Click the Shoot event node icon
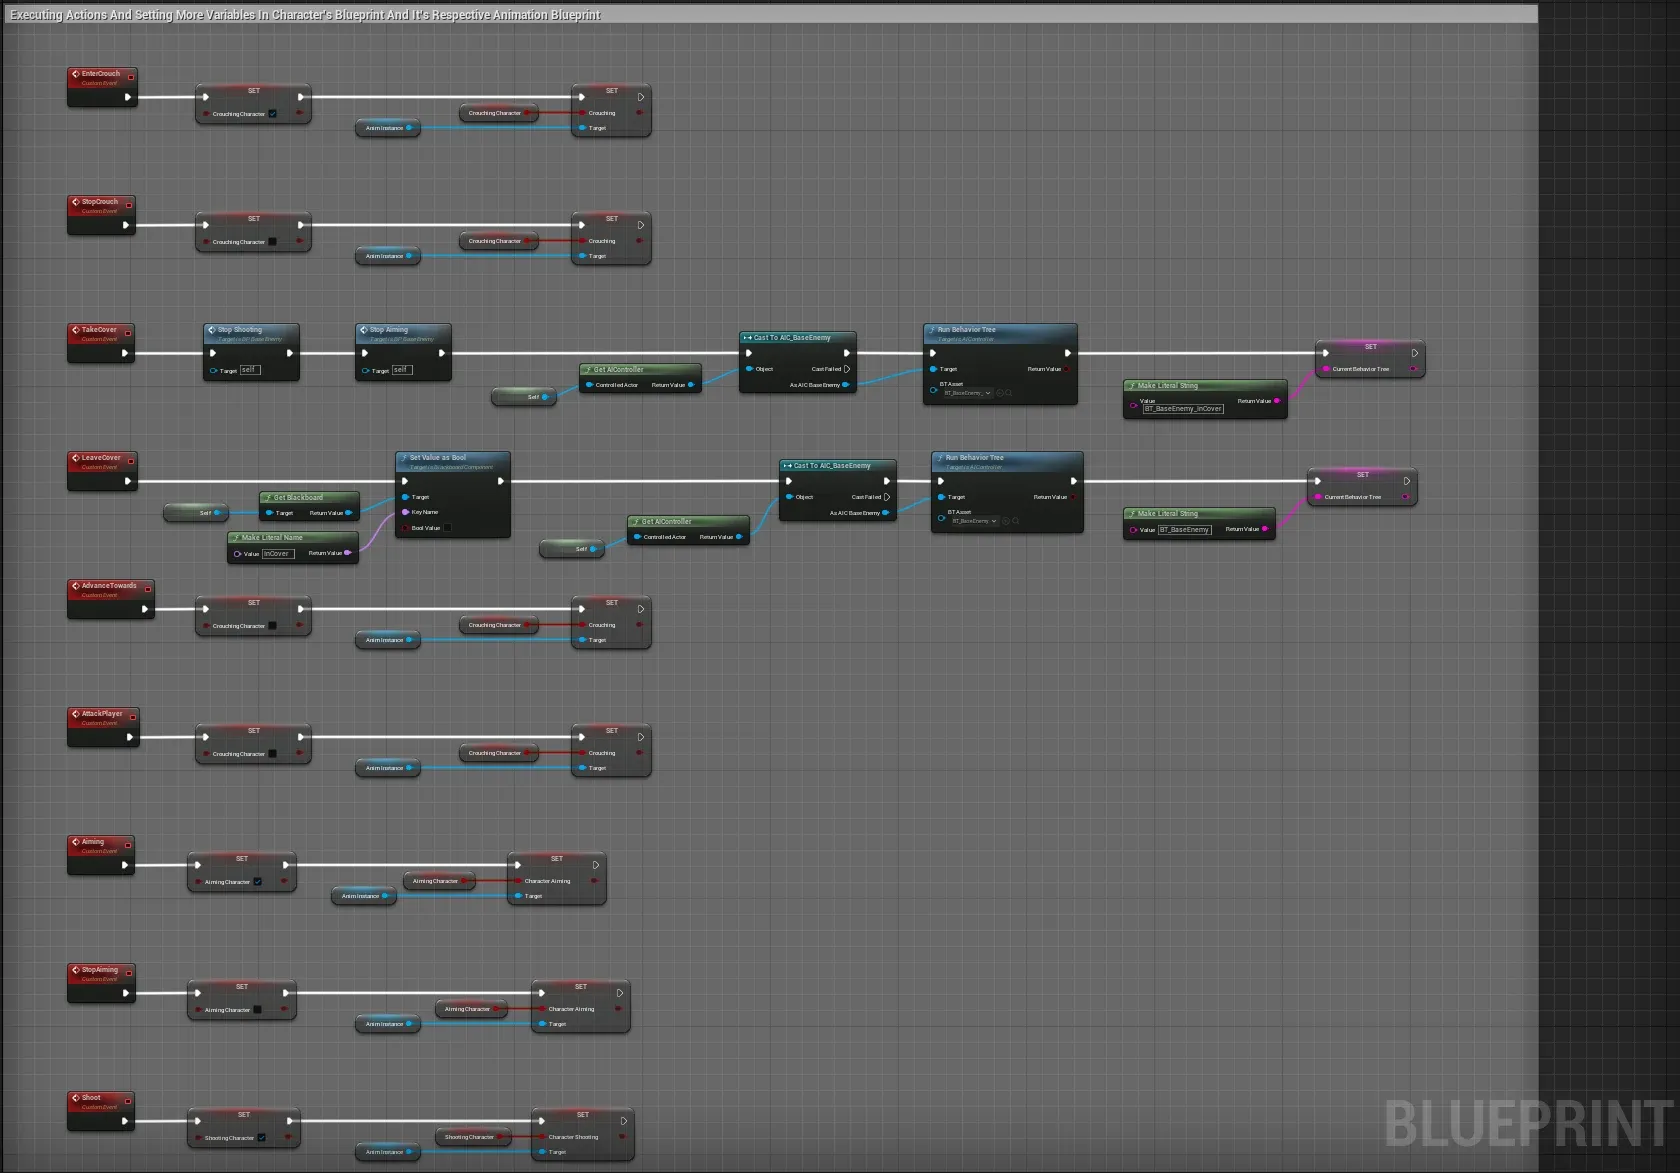Viewport: 1680px width, 1173px height. pos(76,1098)
